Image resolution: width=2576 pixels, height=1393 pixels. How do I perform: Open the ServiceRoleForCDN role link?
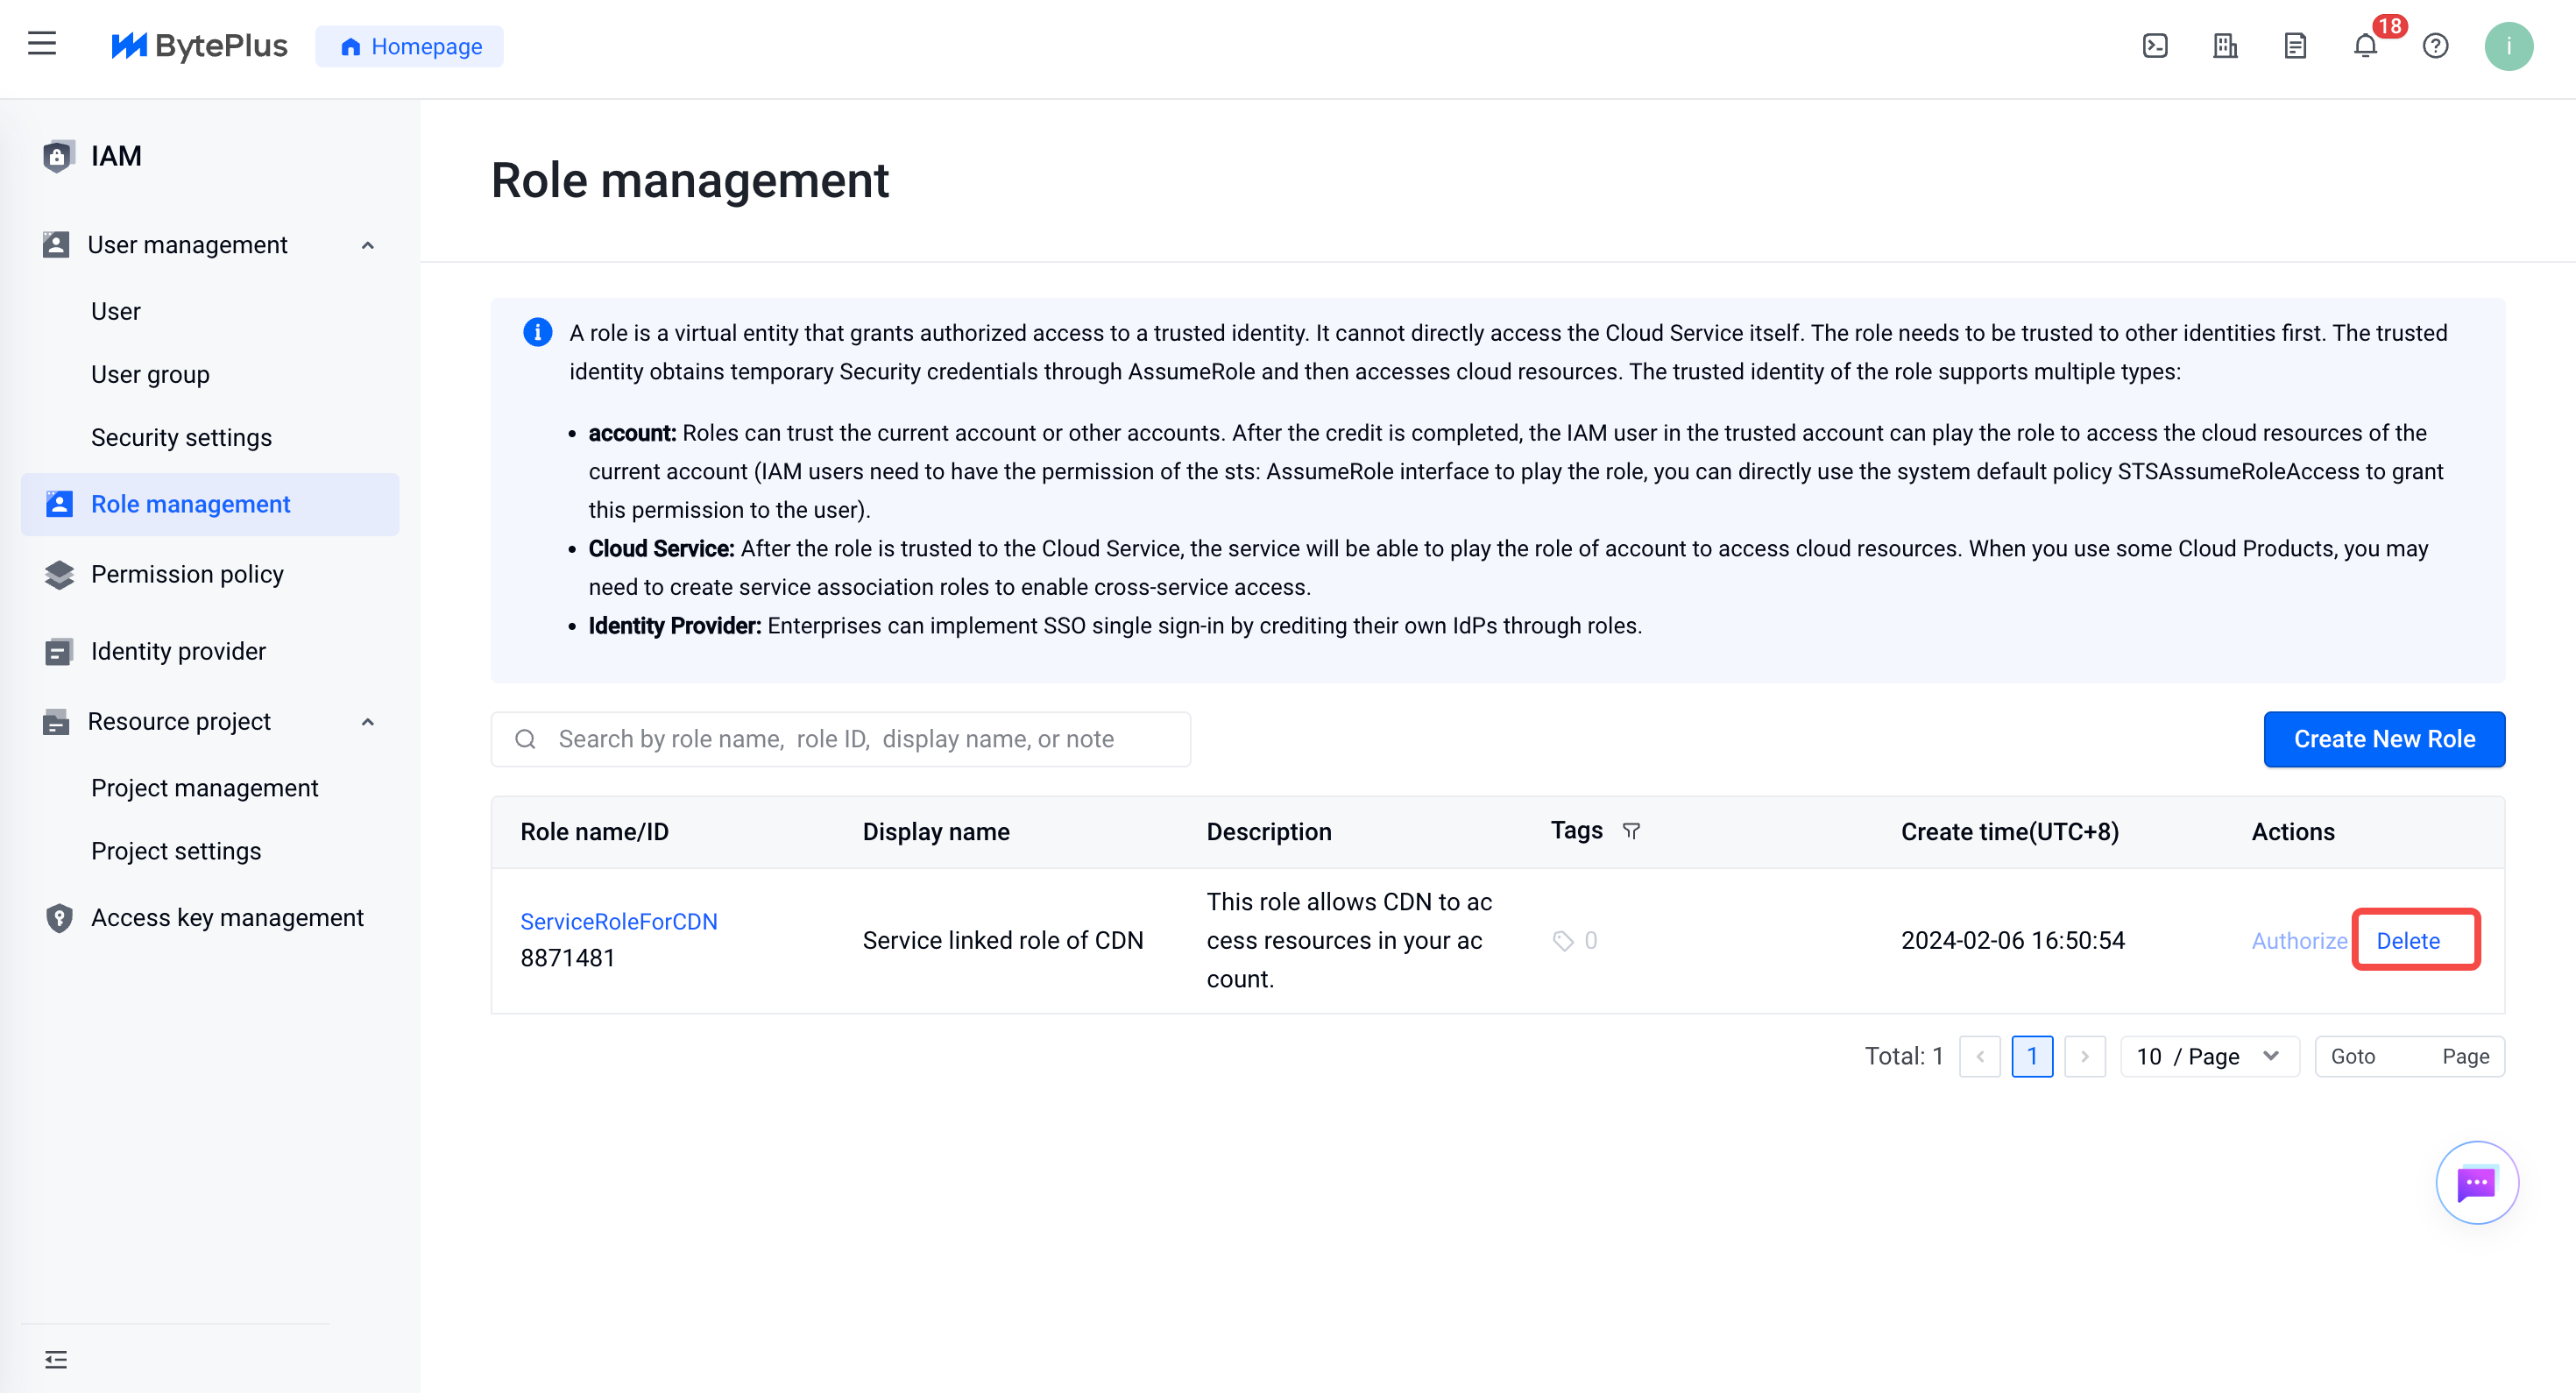(x=619, y=921)
